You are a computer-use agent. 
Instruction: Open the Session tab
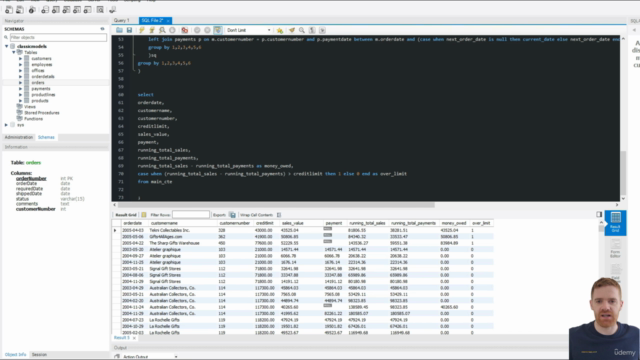tap(39, 355)
